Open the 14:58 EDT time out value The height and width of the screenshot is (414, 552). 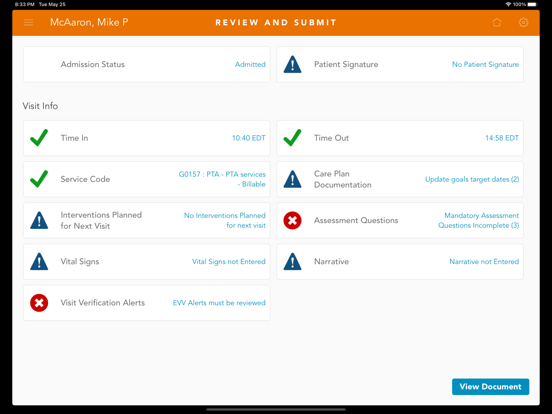tap(502, 138)
